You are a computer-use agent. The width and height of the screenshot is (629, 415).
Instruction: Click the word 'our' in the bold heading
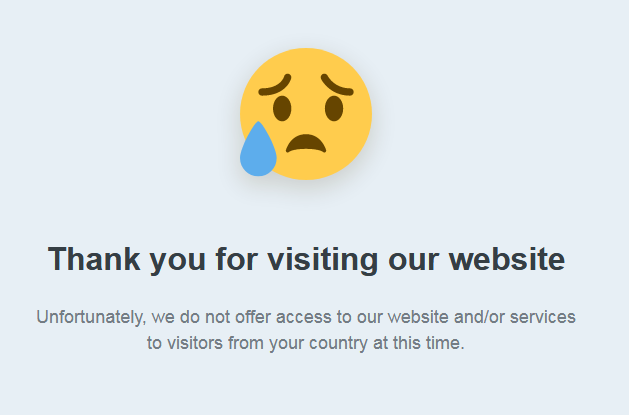413,260
